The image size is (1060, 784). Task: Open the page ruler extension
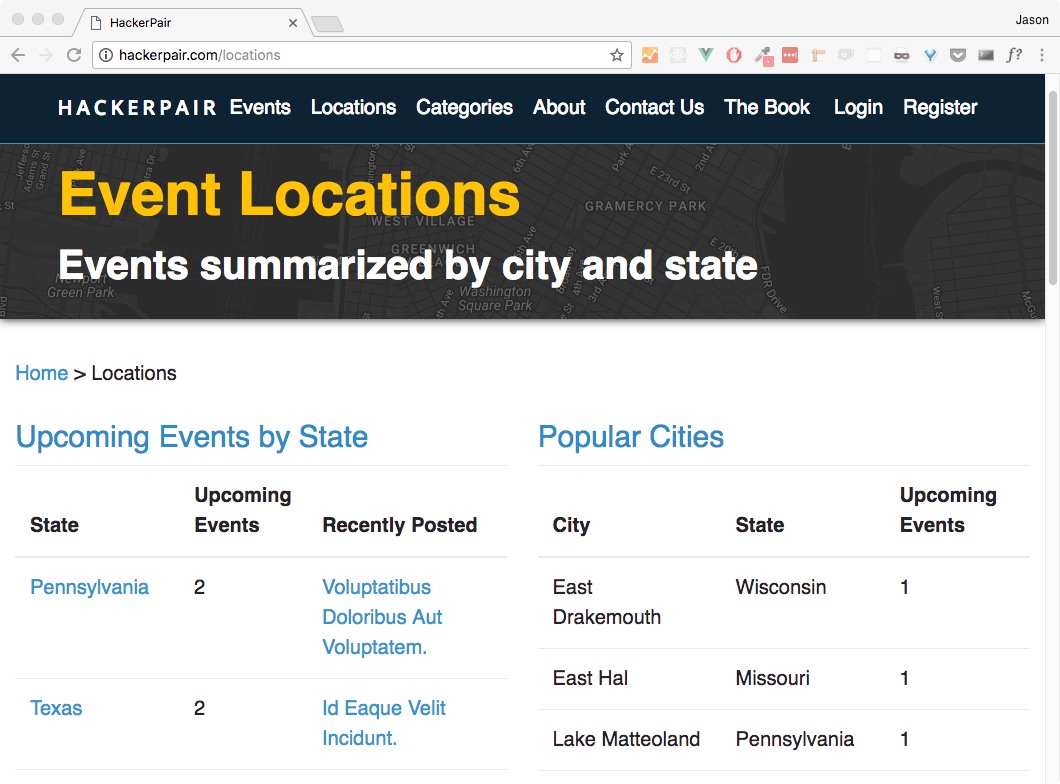pyautogui.click(x=818, y=55)
